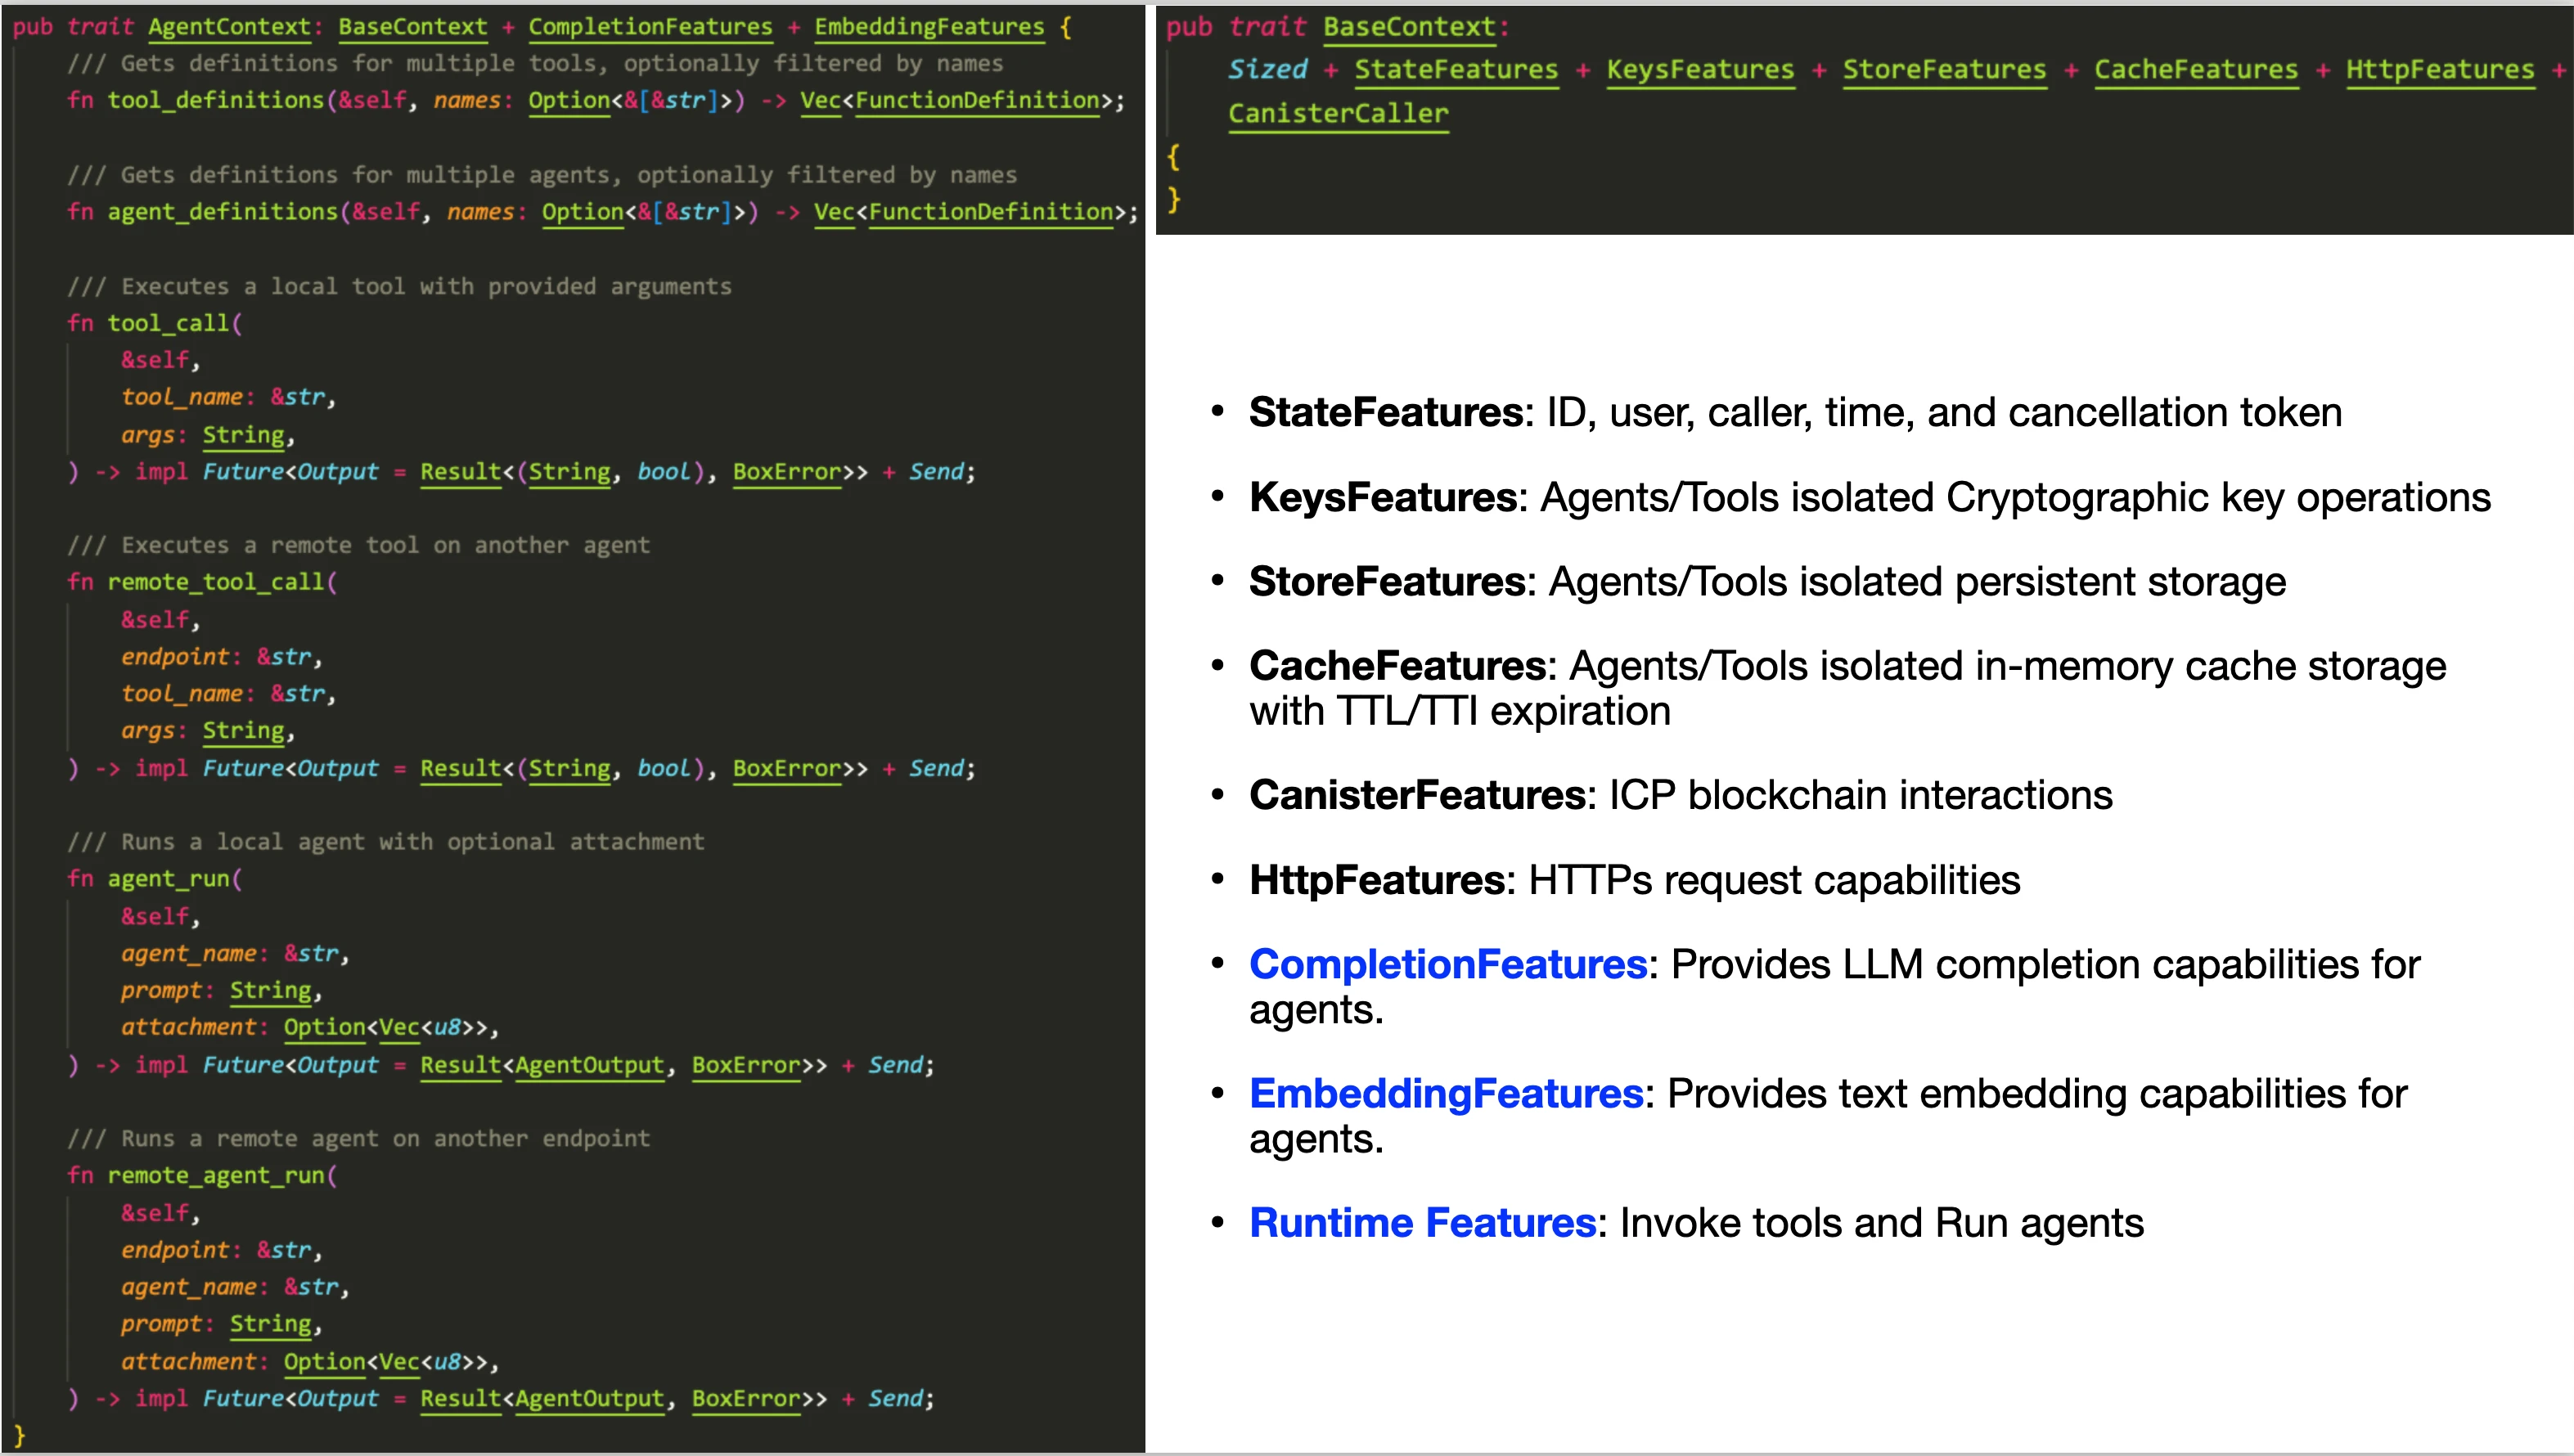
Task: Click text 'HTTPs request capabilities'
Action: click(x=1774, y=880)
